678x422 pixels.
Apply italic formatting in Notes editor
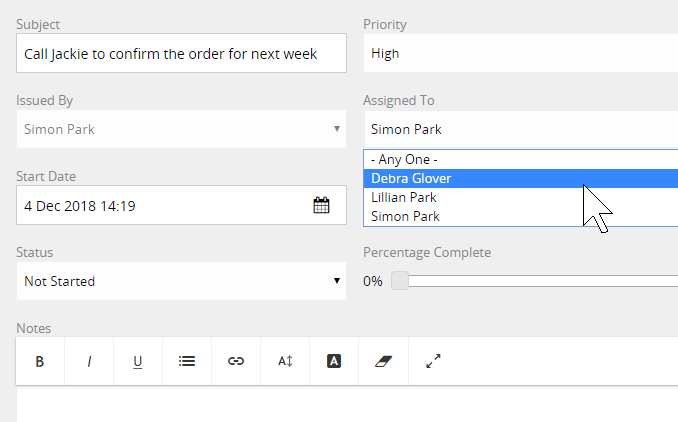pos(89,361)
